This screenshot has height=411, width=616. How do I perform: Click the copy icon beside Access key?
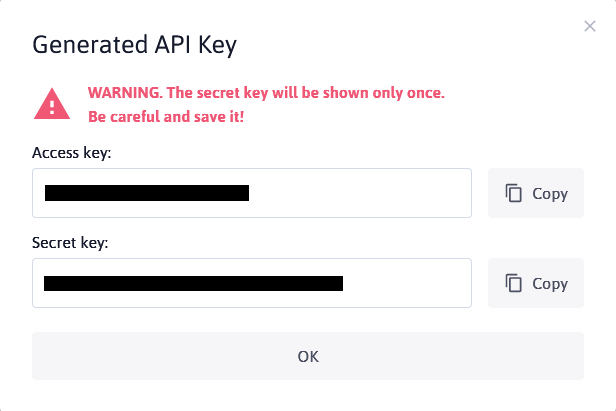tap(514, 193)
